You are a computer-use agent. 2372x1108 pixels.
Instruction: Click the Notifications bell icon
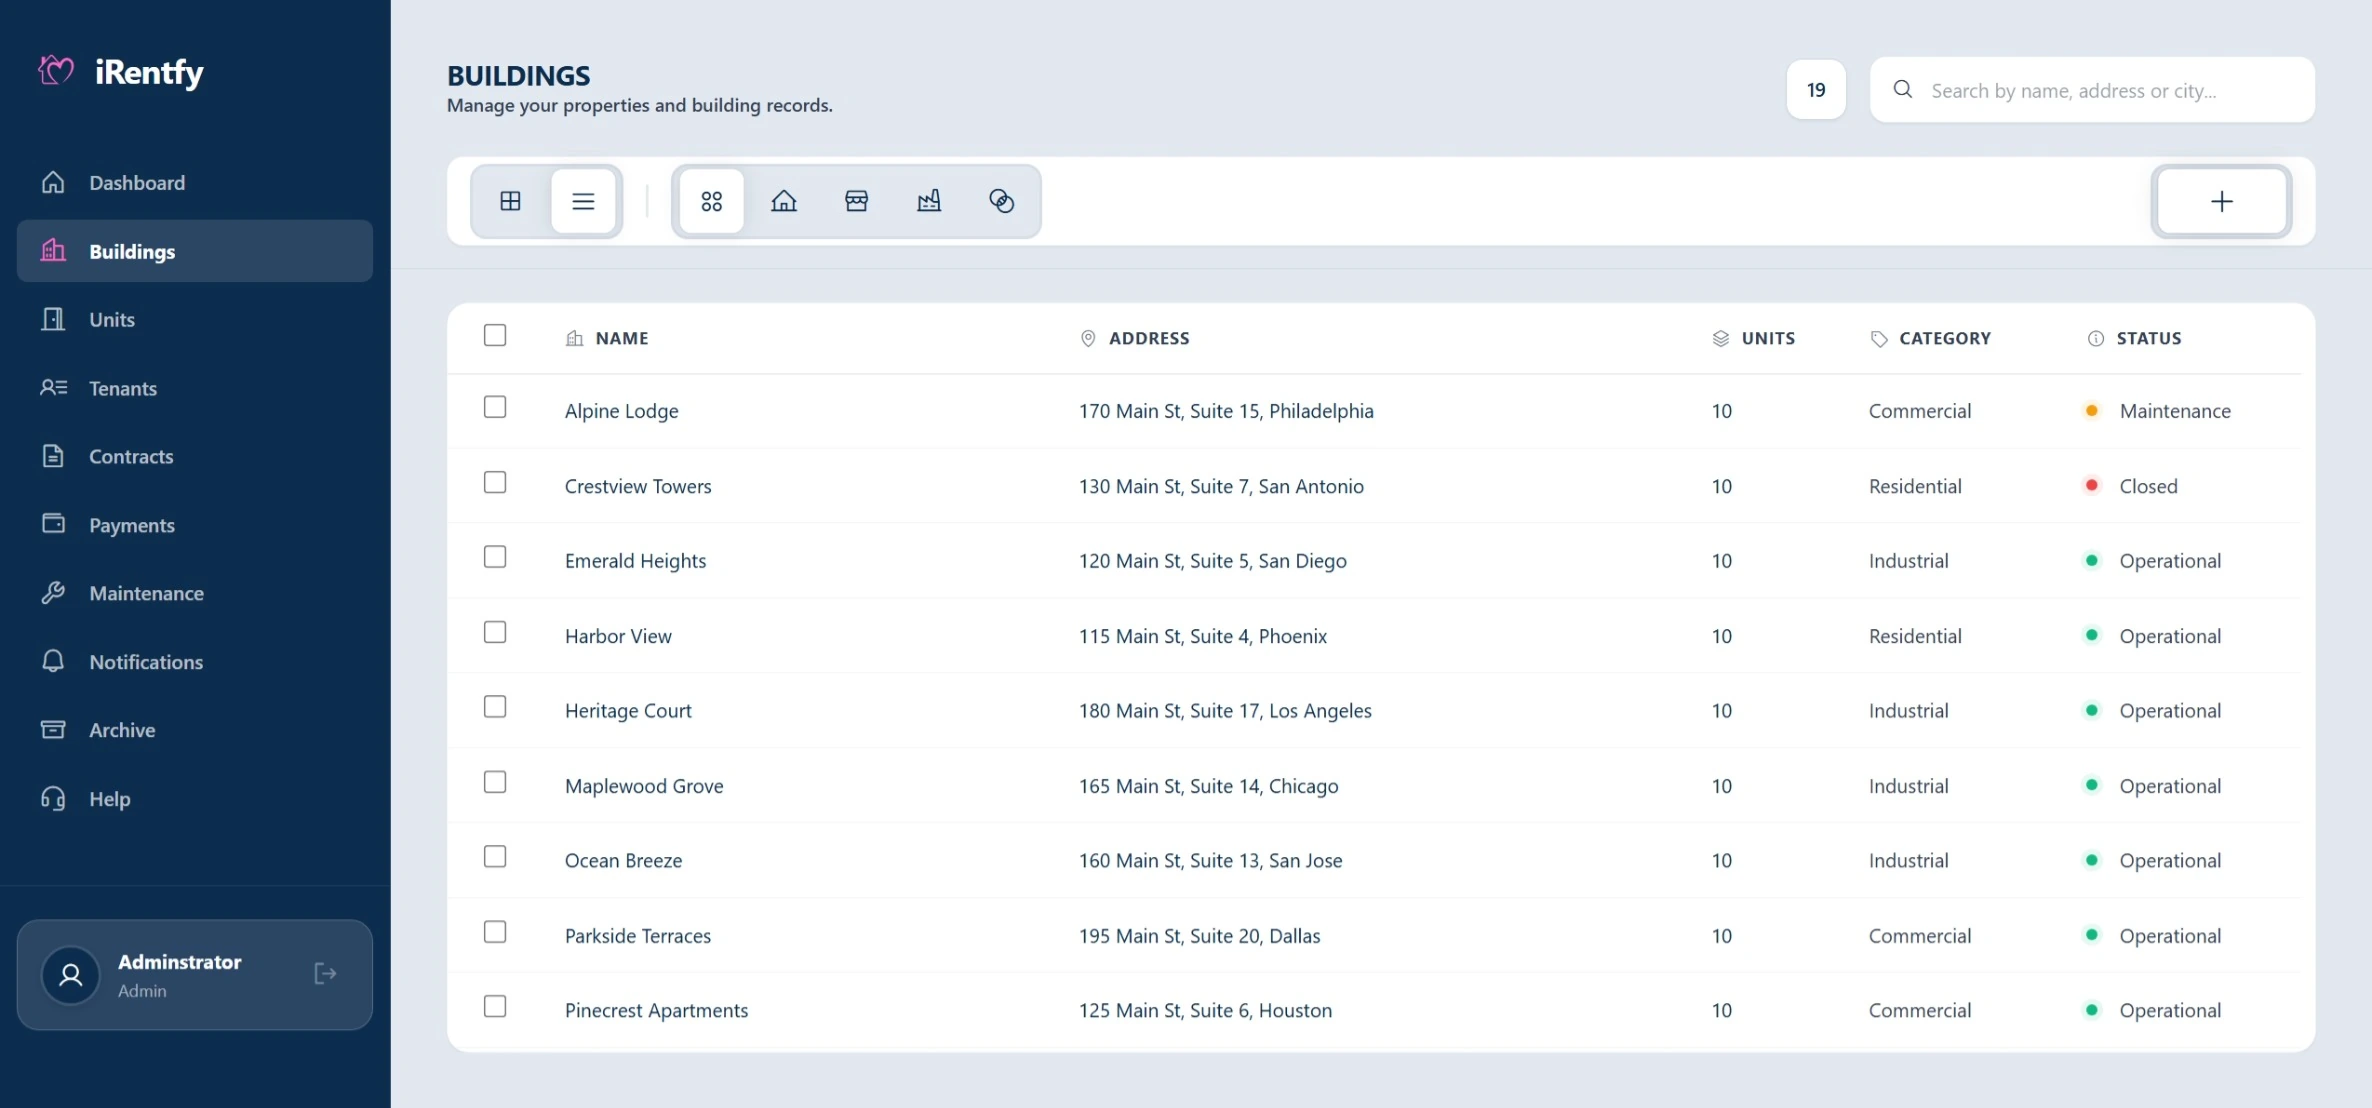pyautogui.click(x=53, y=661)
